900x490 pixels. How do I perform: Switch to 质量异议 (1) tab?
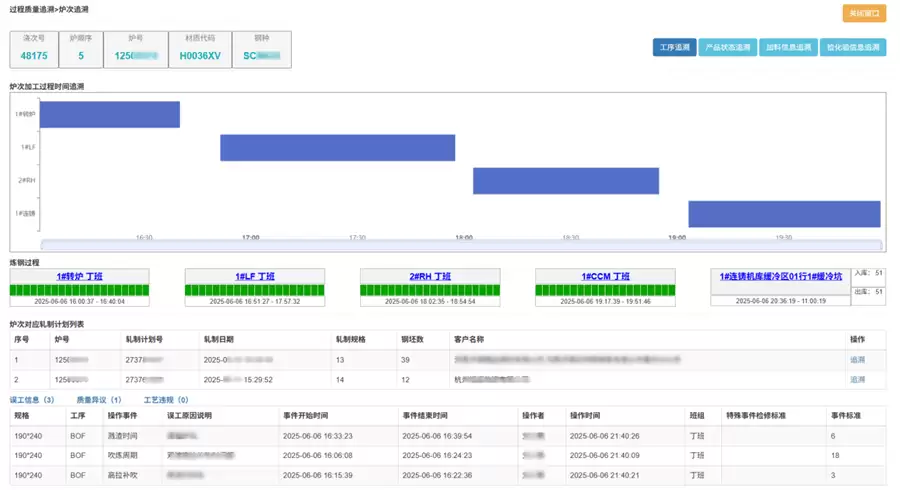(99, 400)
